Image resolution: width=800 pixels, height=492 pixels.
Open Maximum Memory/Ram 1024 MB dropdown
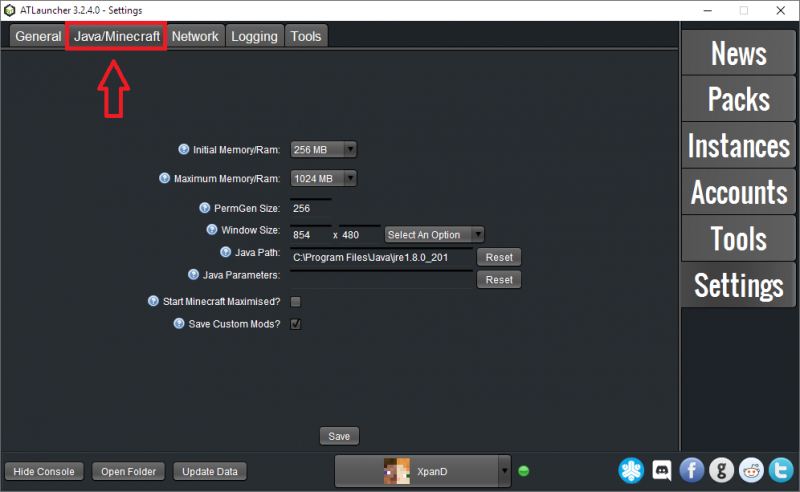coord(323,179)
